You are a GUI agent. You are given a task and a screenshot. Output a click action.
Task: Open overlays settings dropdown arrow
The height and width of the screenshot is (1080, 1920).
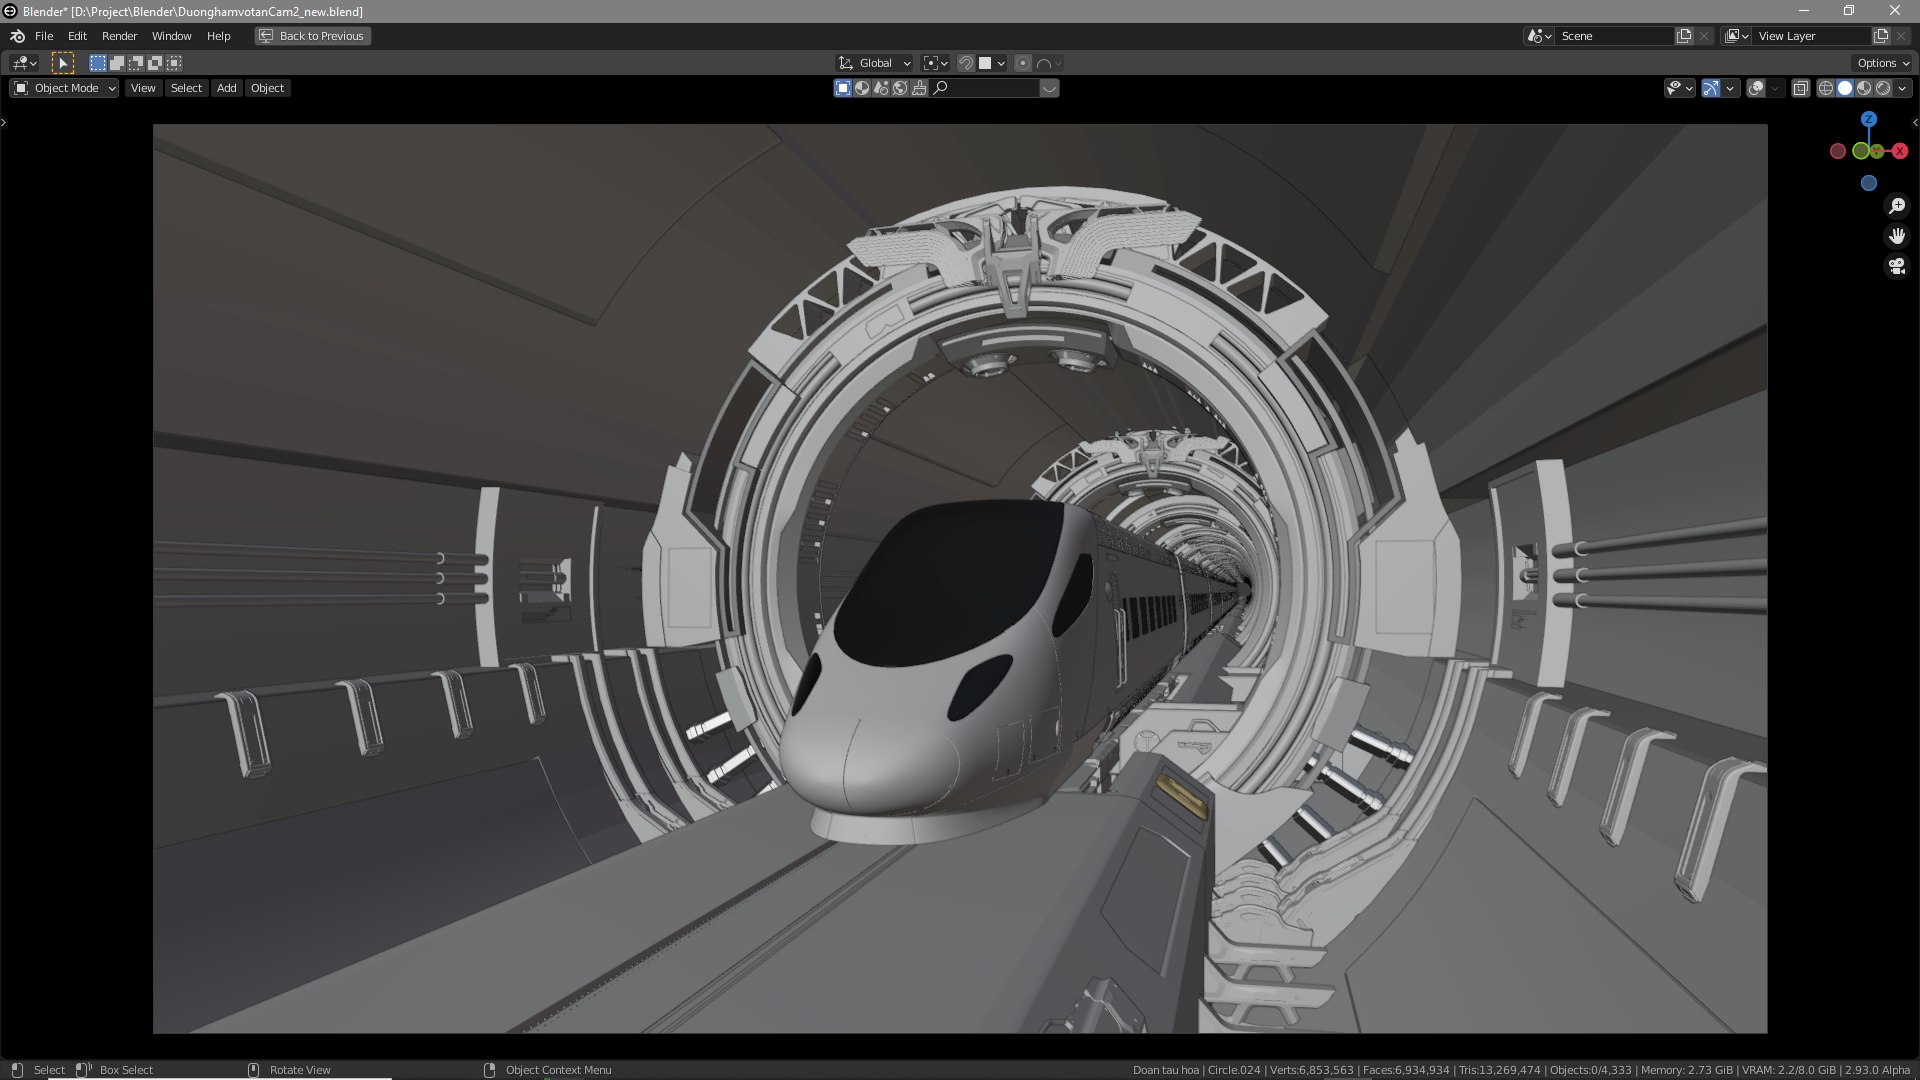click(1775, 88)
